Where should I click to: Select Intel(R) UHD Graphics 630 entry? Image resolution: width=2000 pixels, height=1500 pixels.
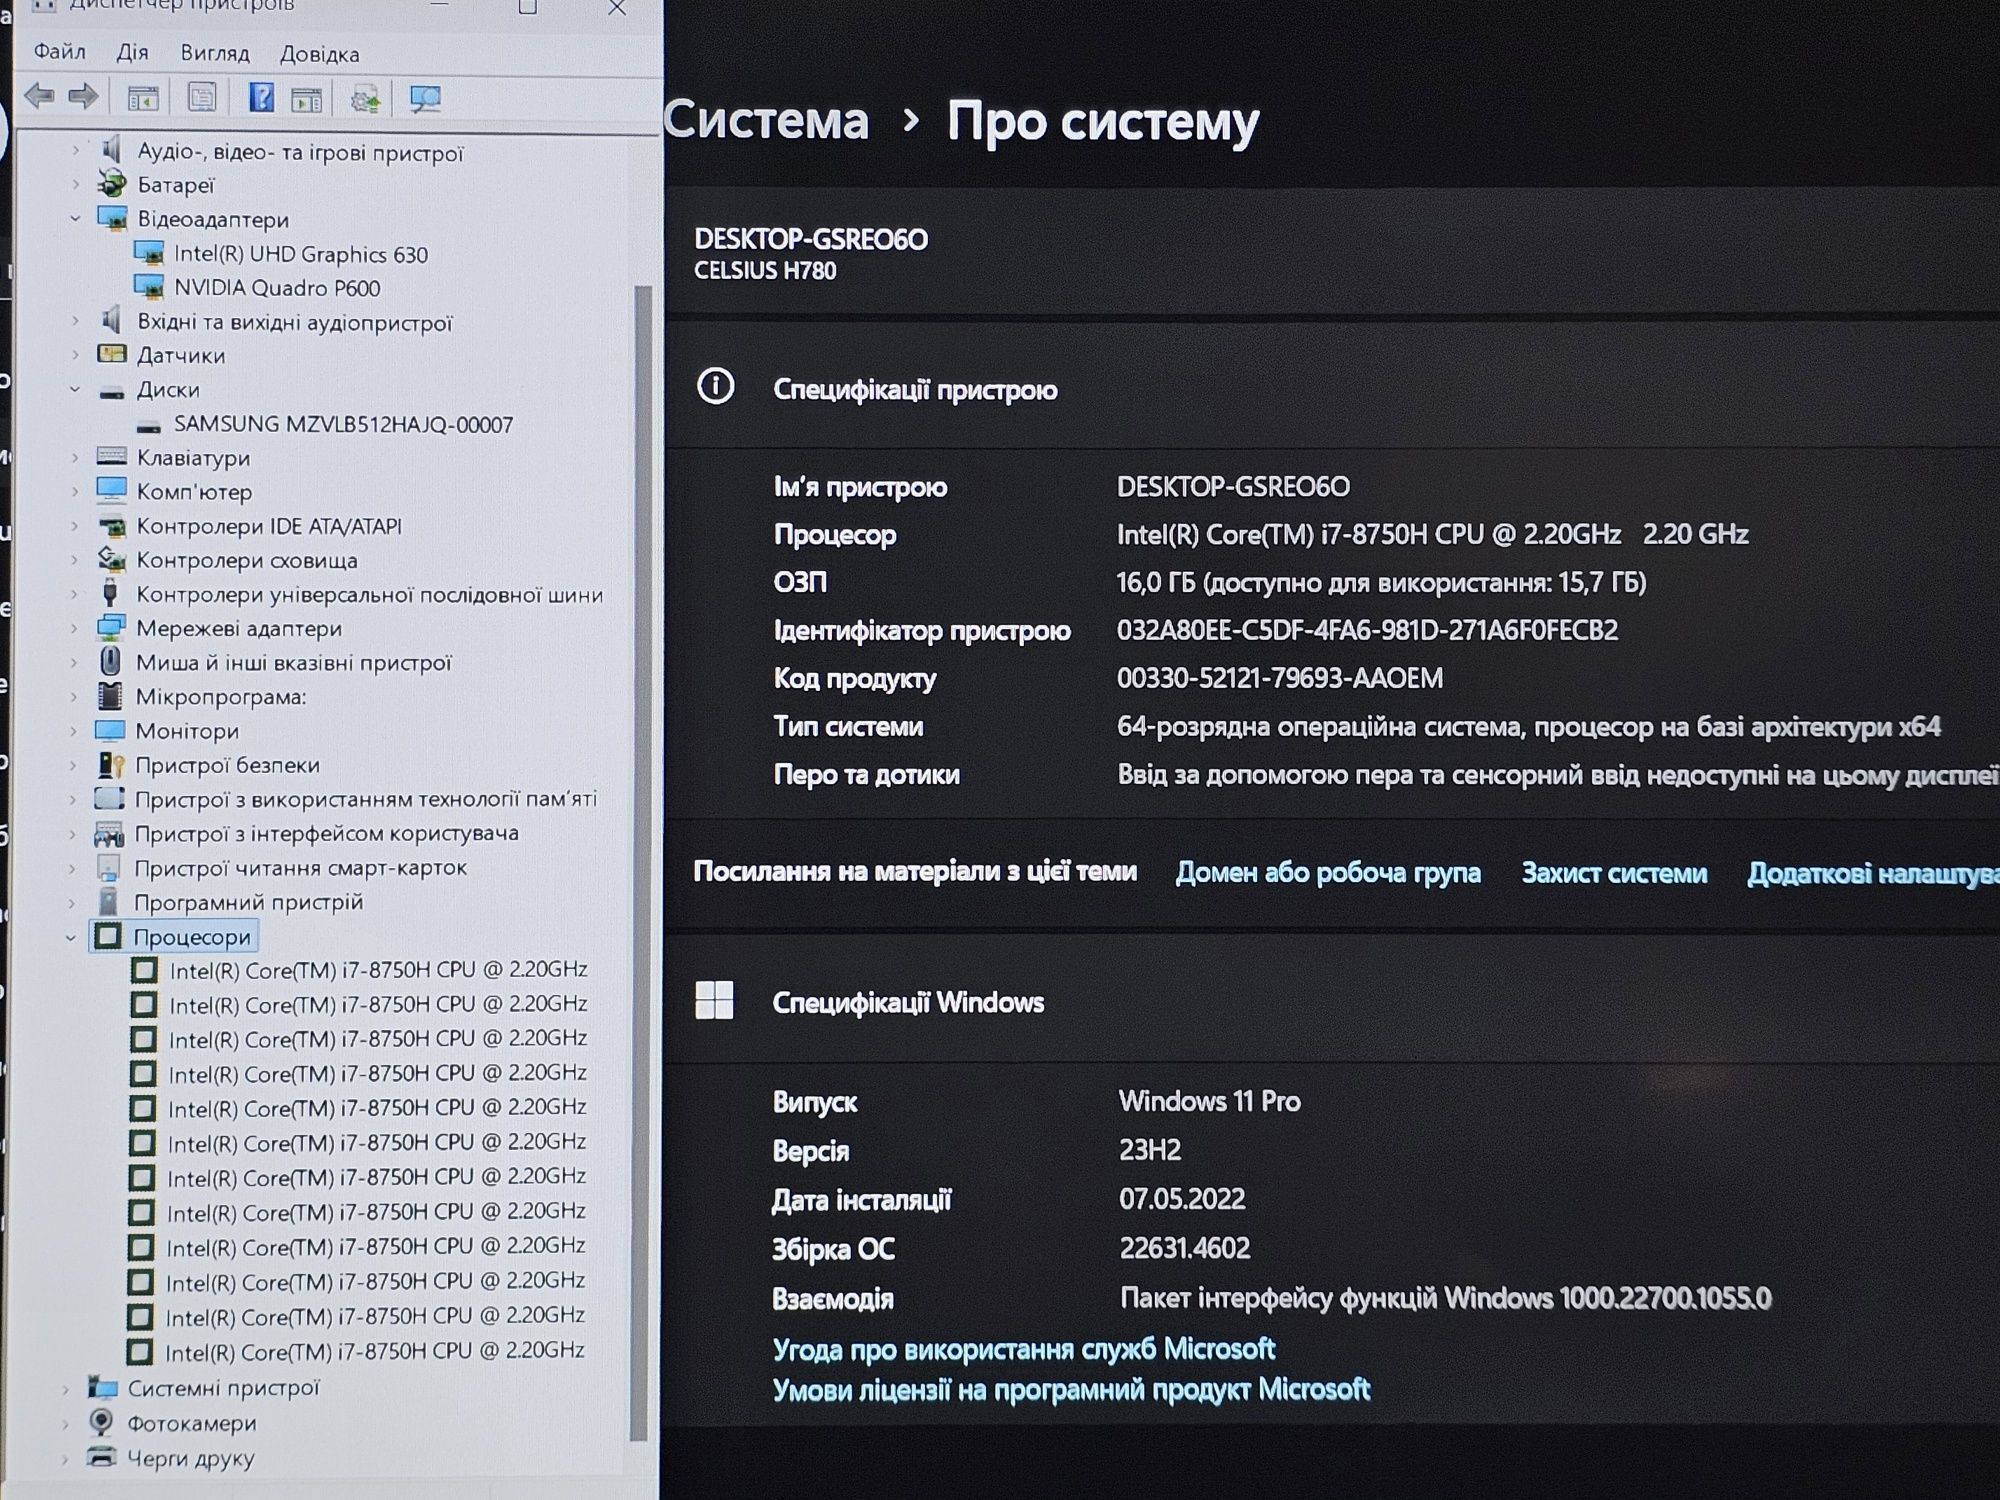coord(300,254)
